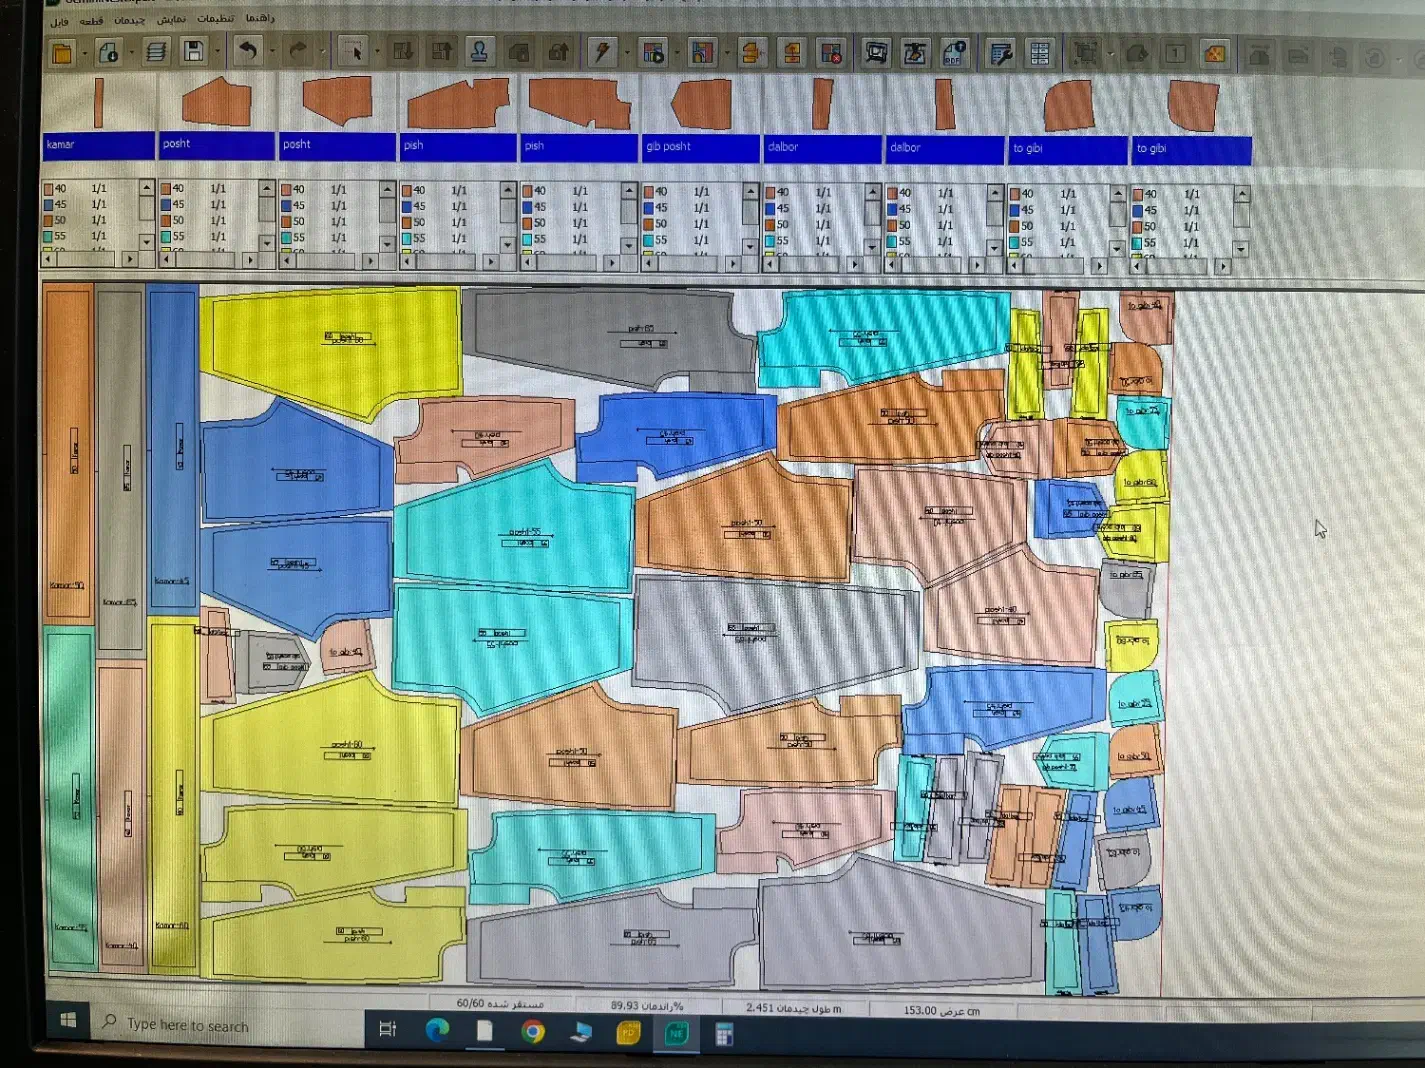The width and height of the screenshot is (1425, 1068).
Task: Click the table grid icon in toolbar
Action: coord(1040,54)
